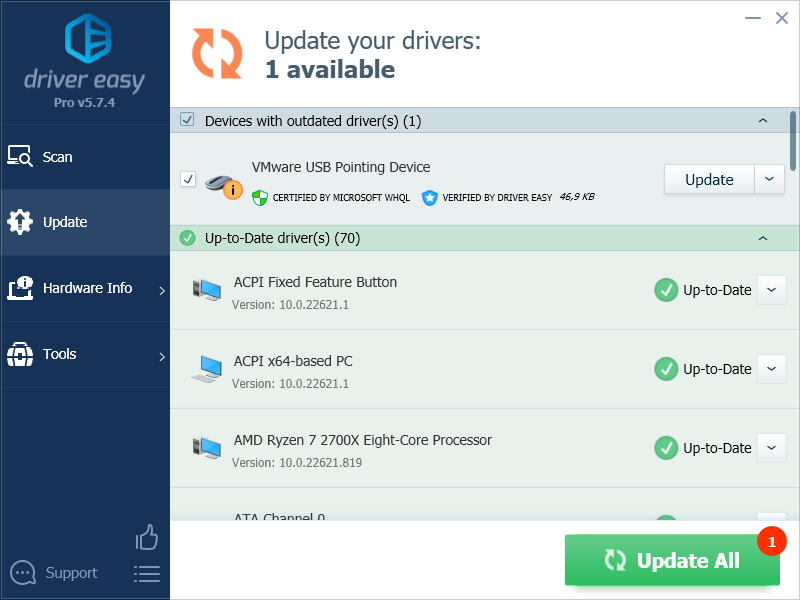
Task: Click the 46,9 KB file size text
Action: click(577, 196)
